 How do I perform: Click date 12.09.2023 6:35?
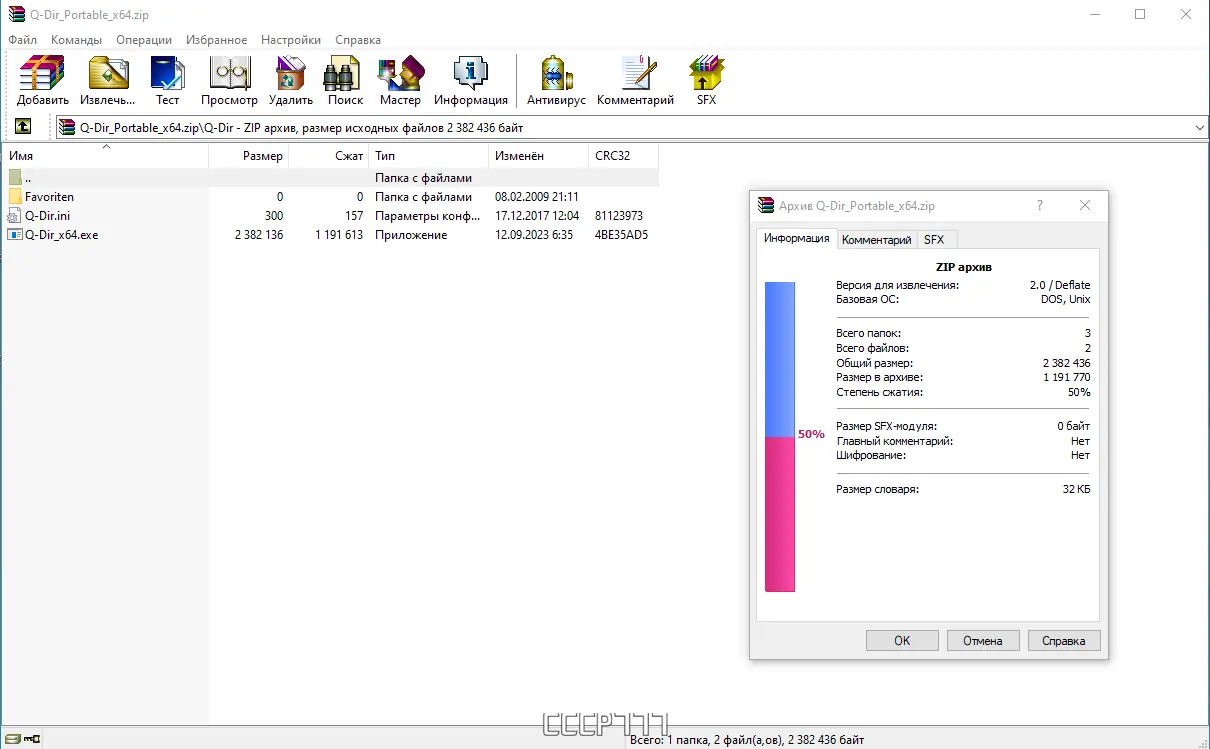coord(534,235)
